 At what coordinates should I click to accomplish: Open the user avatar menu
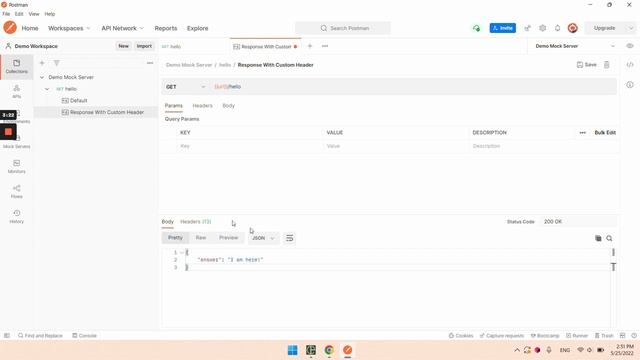pyautogui.click(x=573, y=28)
